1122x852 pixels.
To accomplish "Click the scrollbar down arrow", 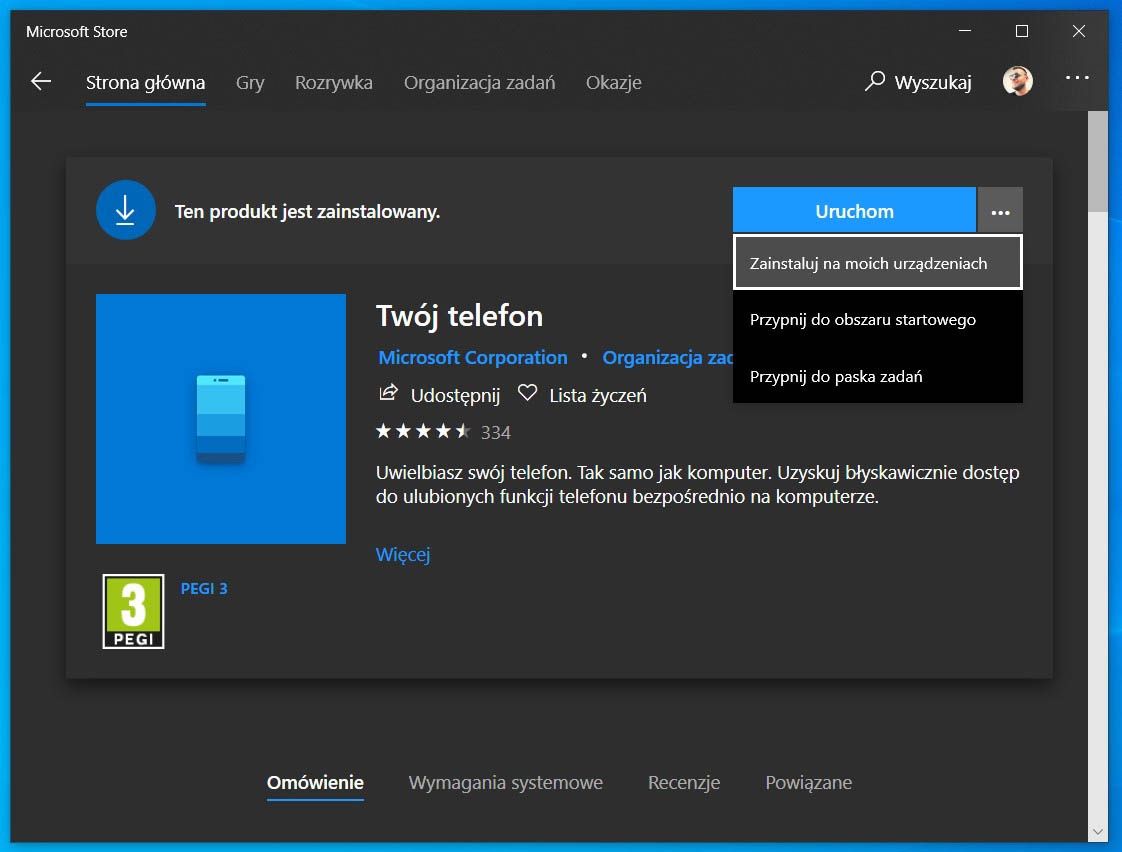I will click(x=1098, y=832).
